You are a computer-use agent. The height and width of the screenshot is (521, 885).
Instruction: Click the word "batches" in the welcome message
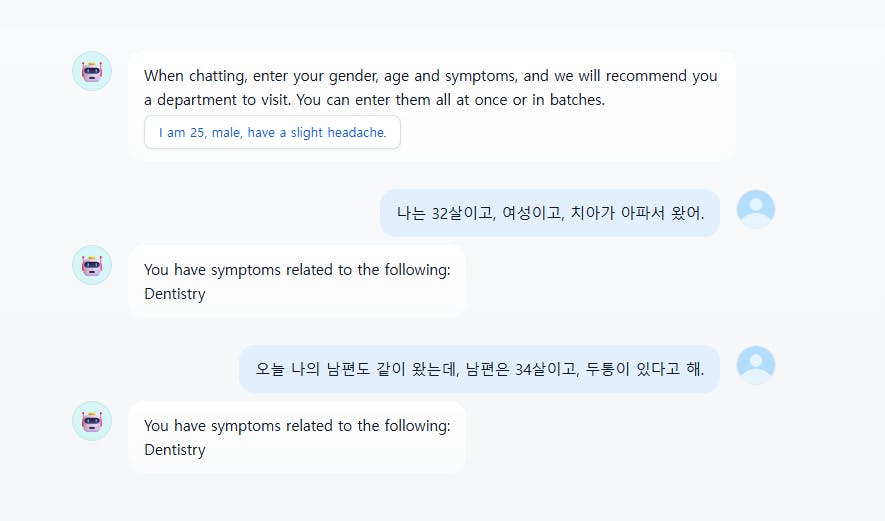click(x=577, y=100)
